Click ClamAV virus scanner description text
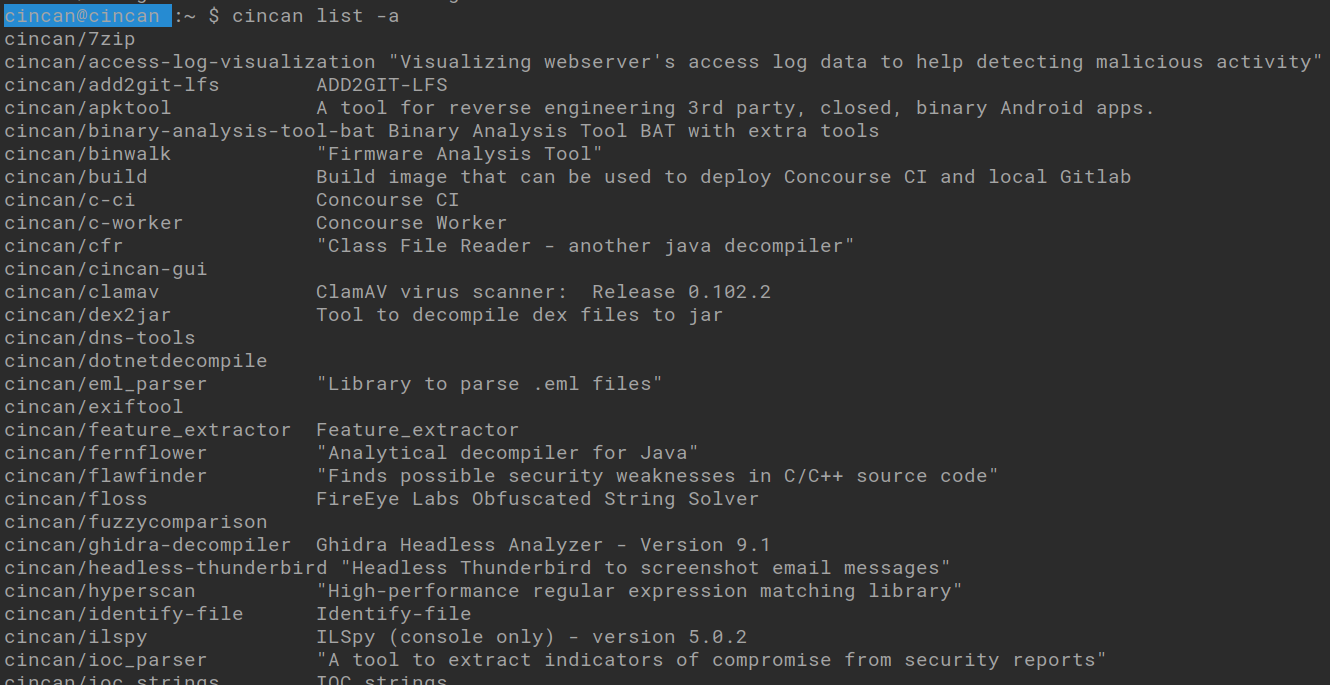Screen dimensions: 1330x685 tap(544, 292)
